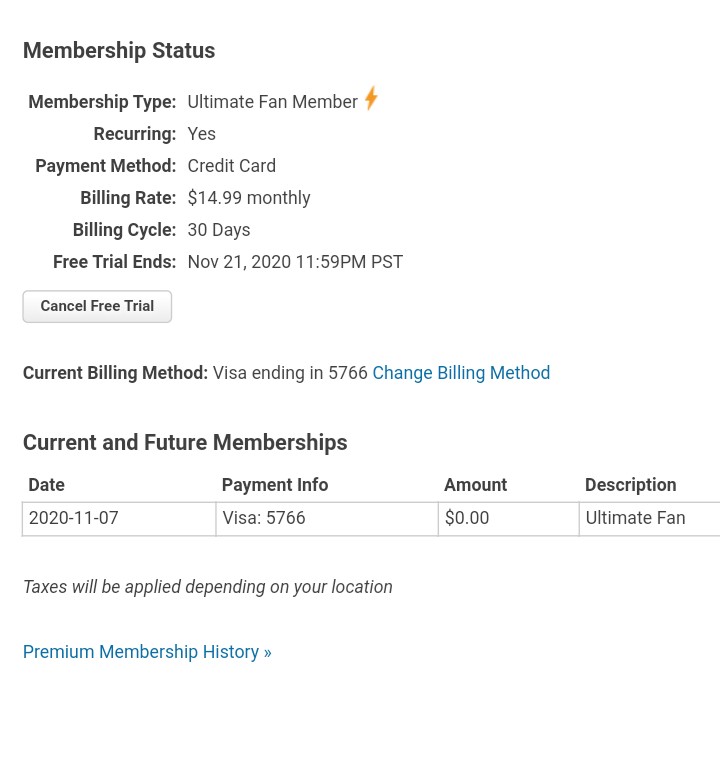Open the Change Billing Method link
This screenshot has height=775, width=720.
coord(461,373)
